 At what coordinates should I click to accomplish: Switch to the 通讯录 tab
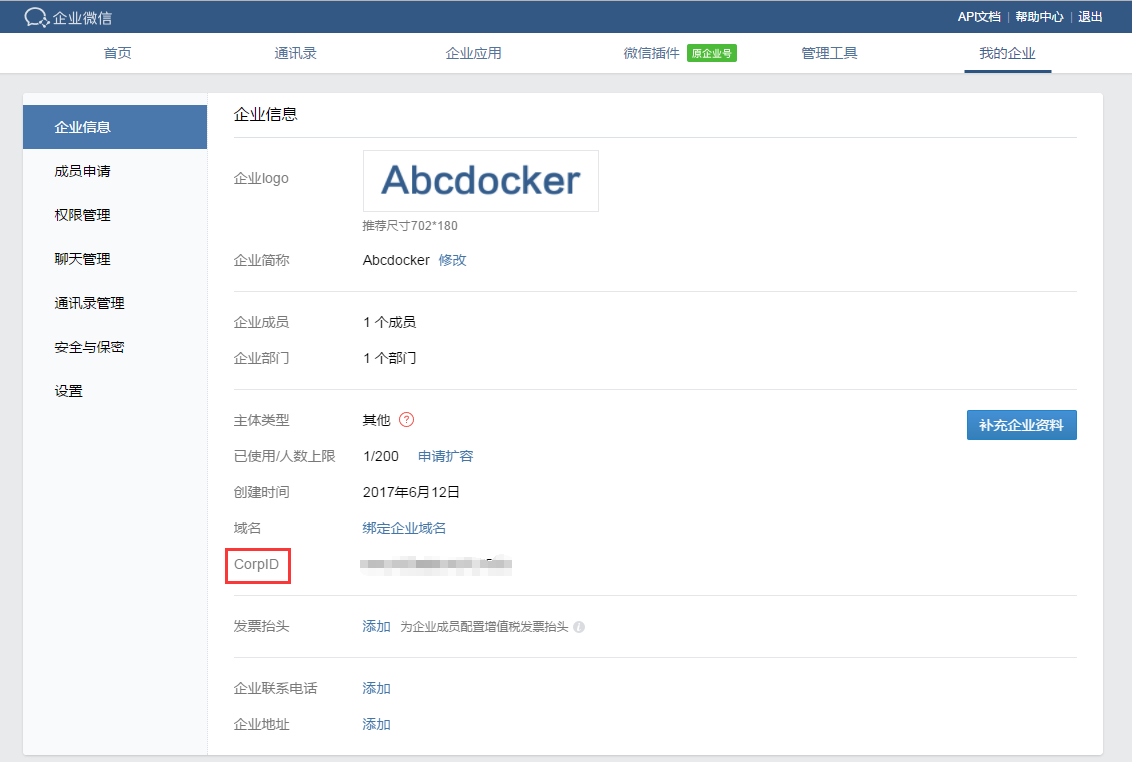tap(296, 54)
